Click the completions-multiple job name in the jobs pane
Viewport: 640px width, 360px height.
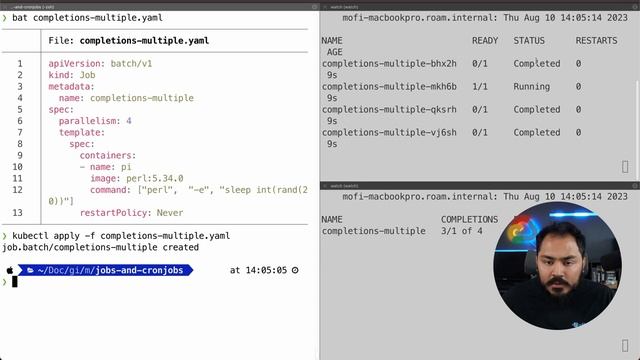pyautogui.click(x=373, y=231)
